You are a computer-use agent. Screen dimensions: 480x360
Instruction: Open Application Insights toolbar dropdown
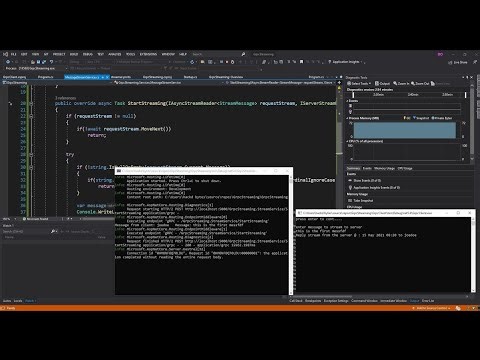(x=347, y=62)
